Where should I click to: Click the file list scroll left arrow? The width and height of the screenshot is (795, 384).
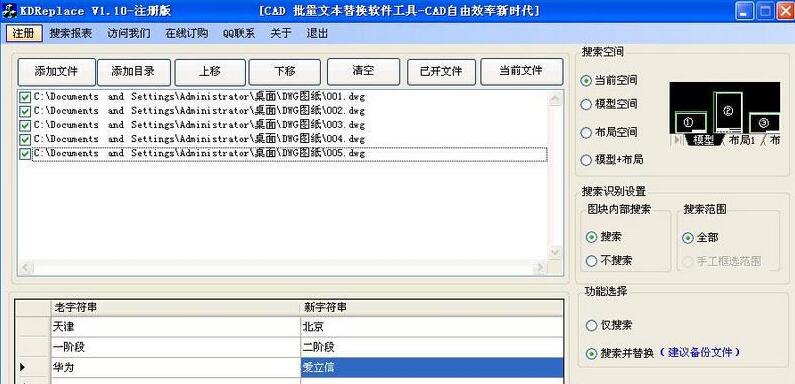[x=25, y=268]
